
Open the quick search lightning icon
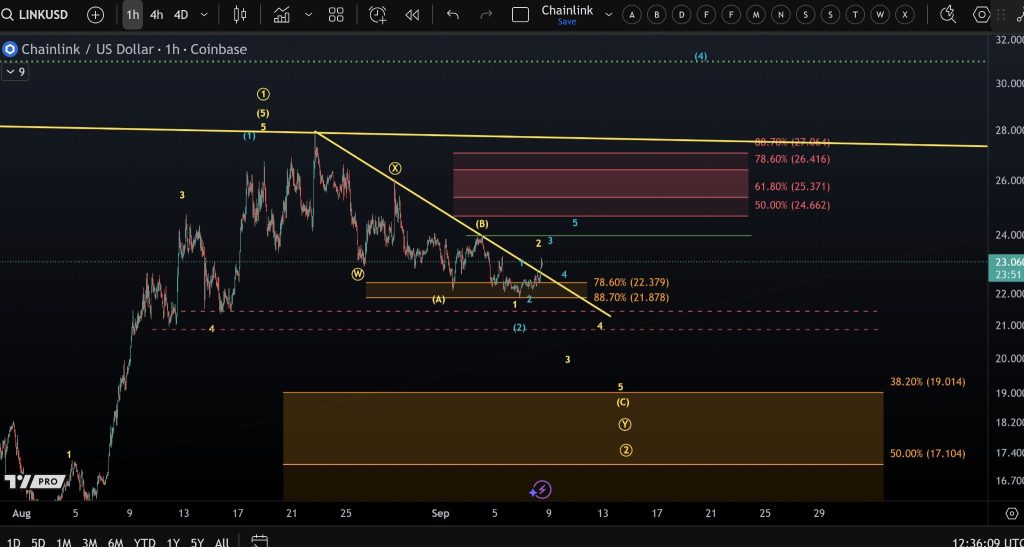pyautogui.click(x=948, y=15)
